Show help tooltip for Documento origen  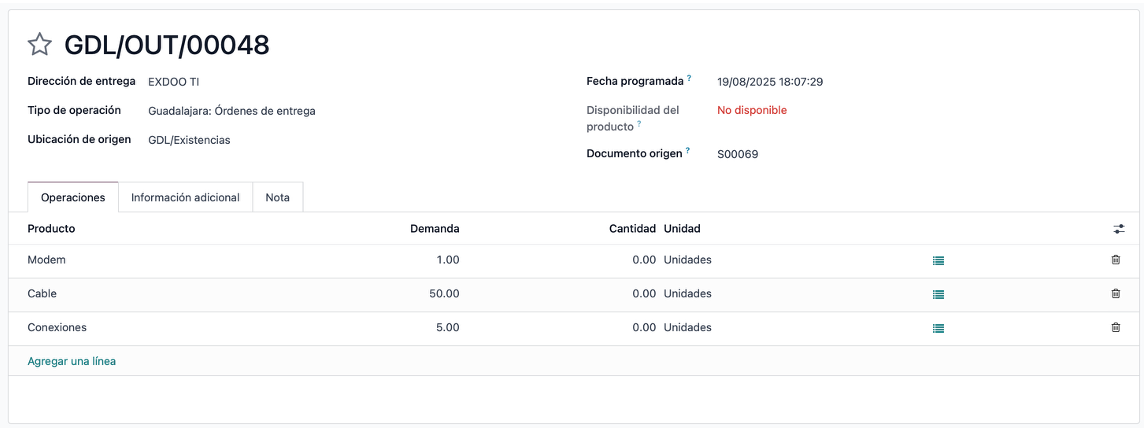688,151
